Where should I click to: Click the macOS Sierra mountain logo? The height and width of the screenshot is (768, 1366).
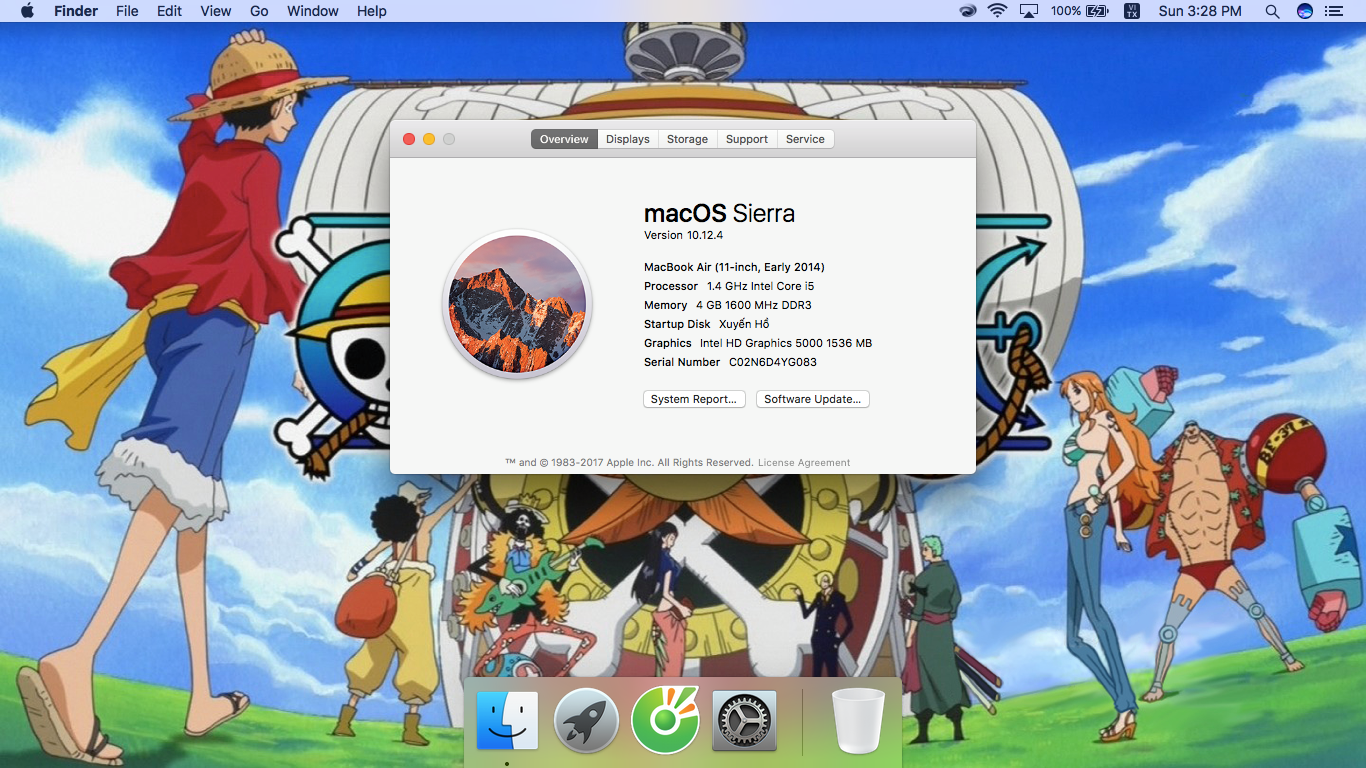517,304
